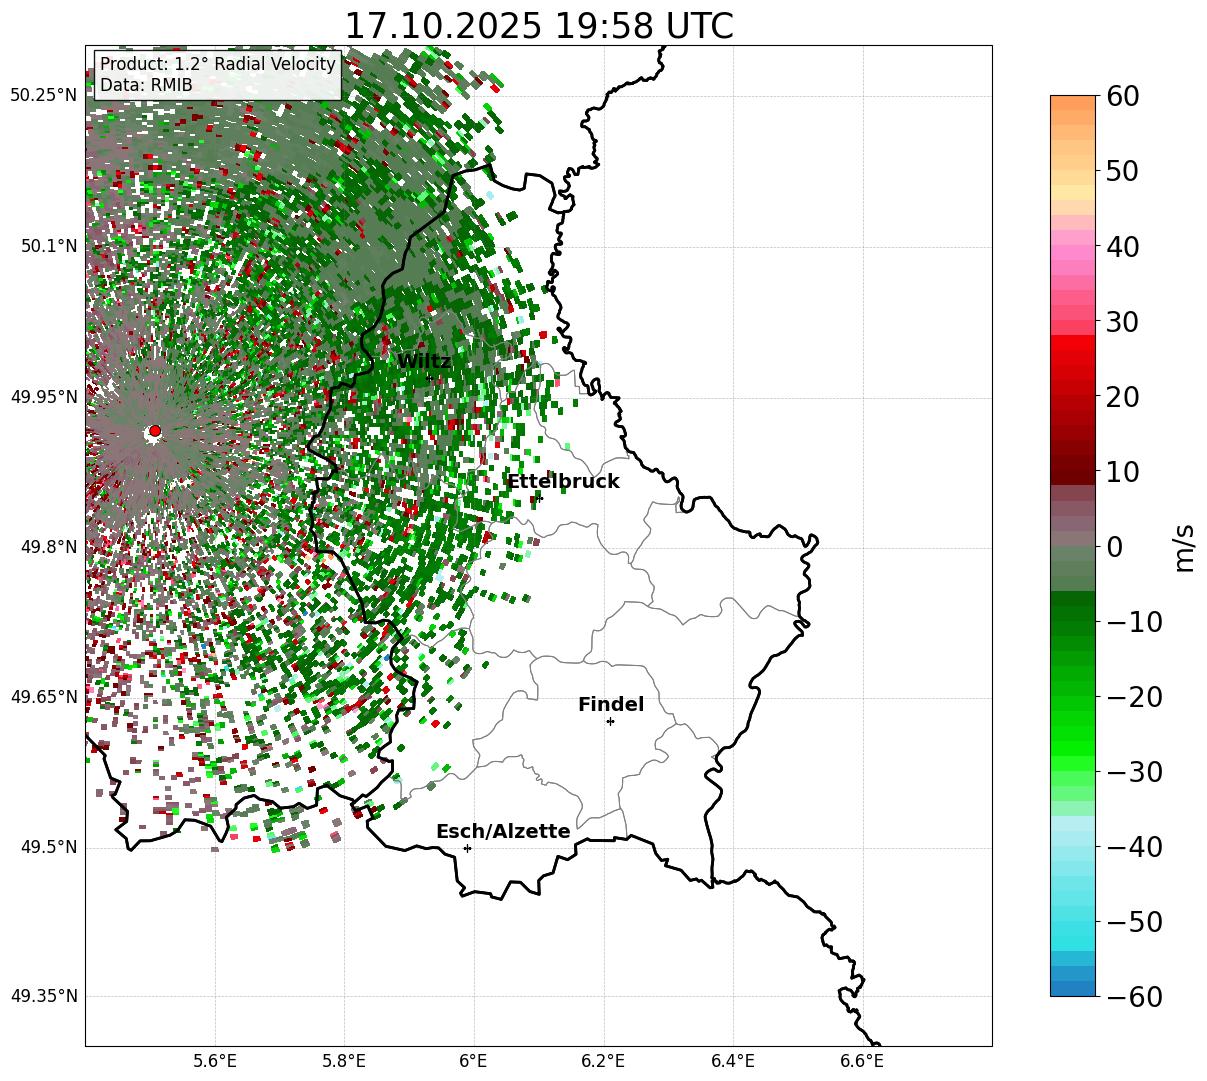Click the Ettelbruck city label
Viewport: 1207px width, 1081px height.
(x=563, y=482)
